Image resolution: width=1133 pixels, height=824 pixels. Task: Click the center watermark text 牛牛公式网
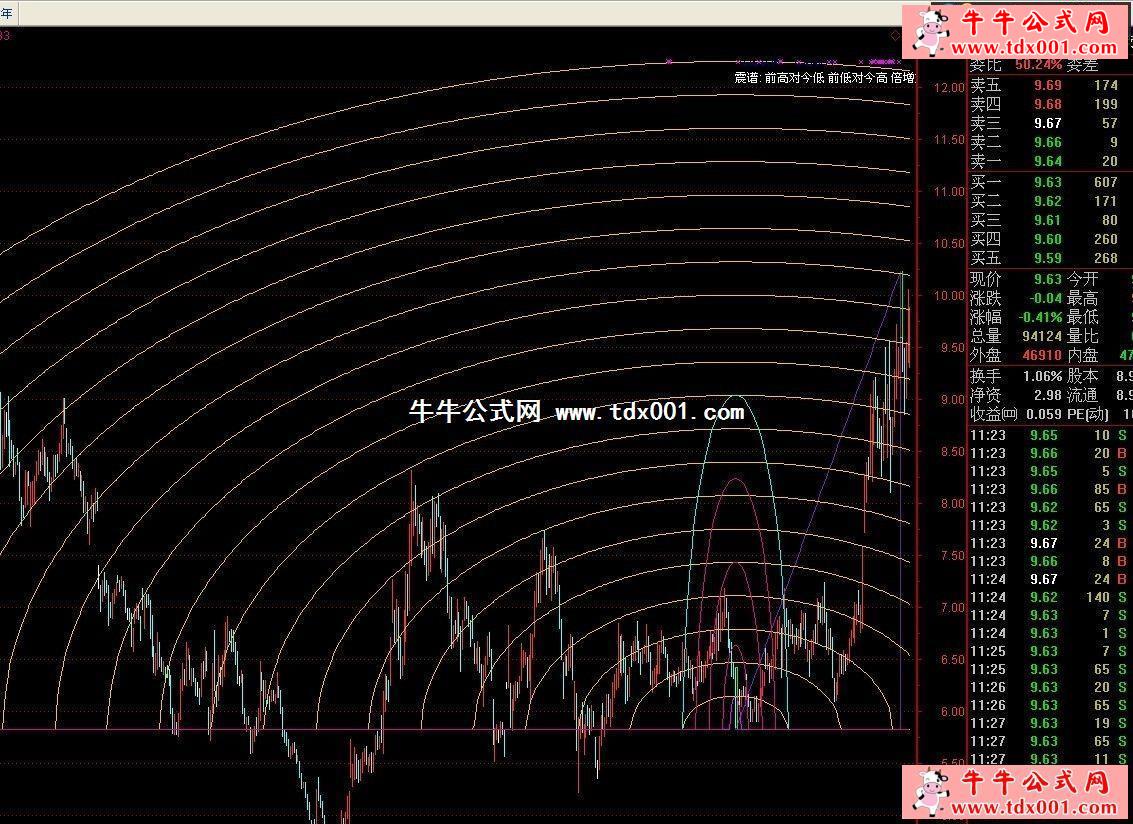tap(475, 411)
